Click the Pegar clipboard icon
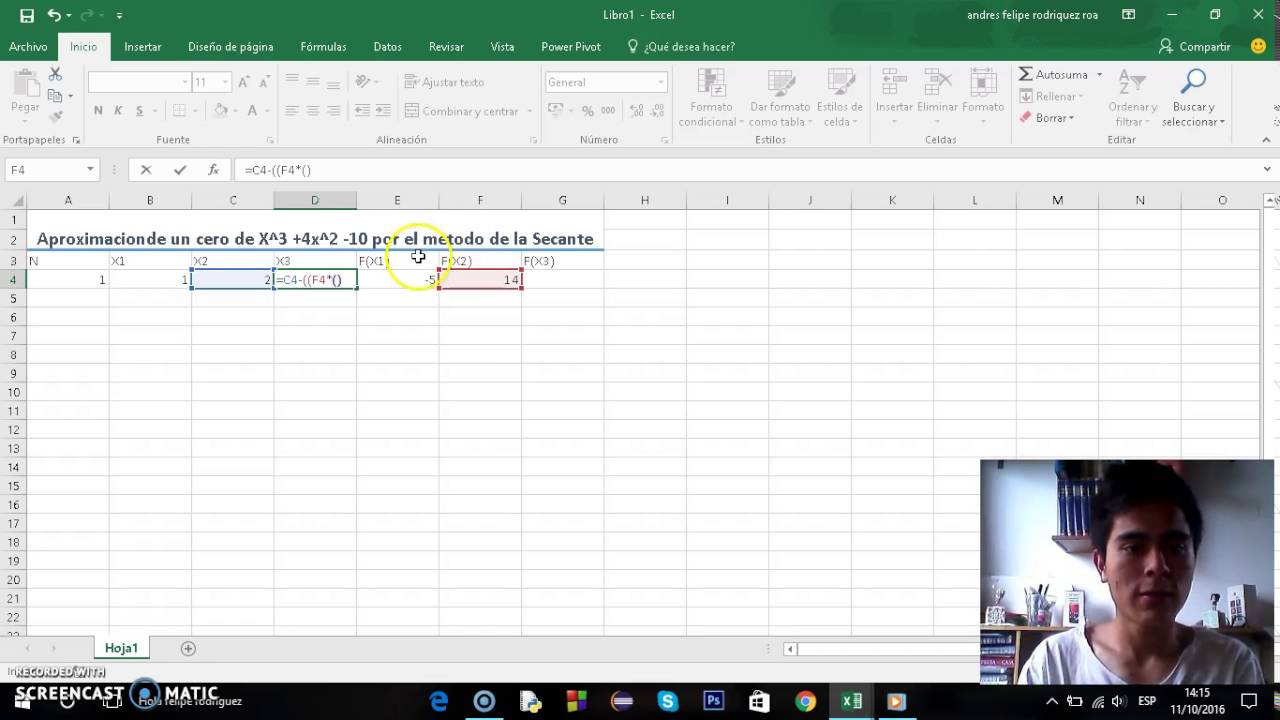The height and width of the screenshot is (720, 1280). click(25, 93)
